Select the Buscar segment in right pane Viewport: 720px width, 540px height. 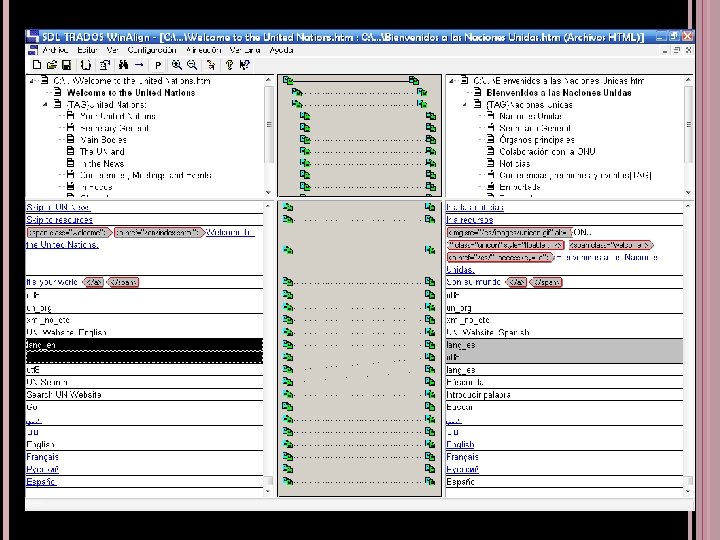564,407
